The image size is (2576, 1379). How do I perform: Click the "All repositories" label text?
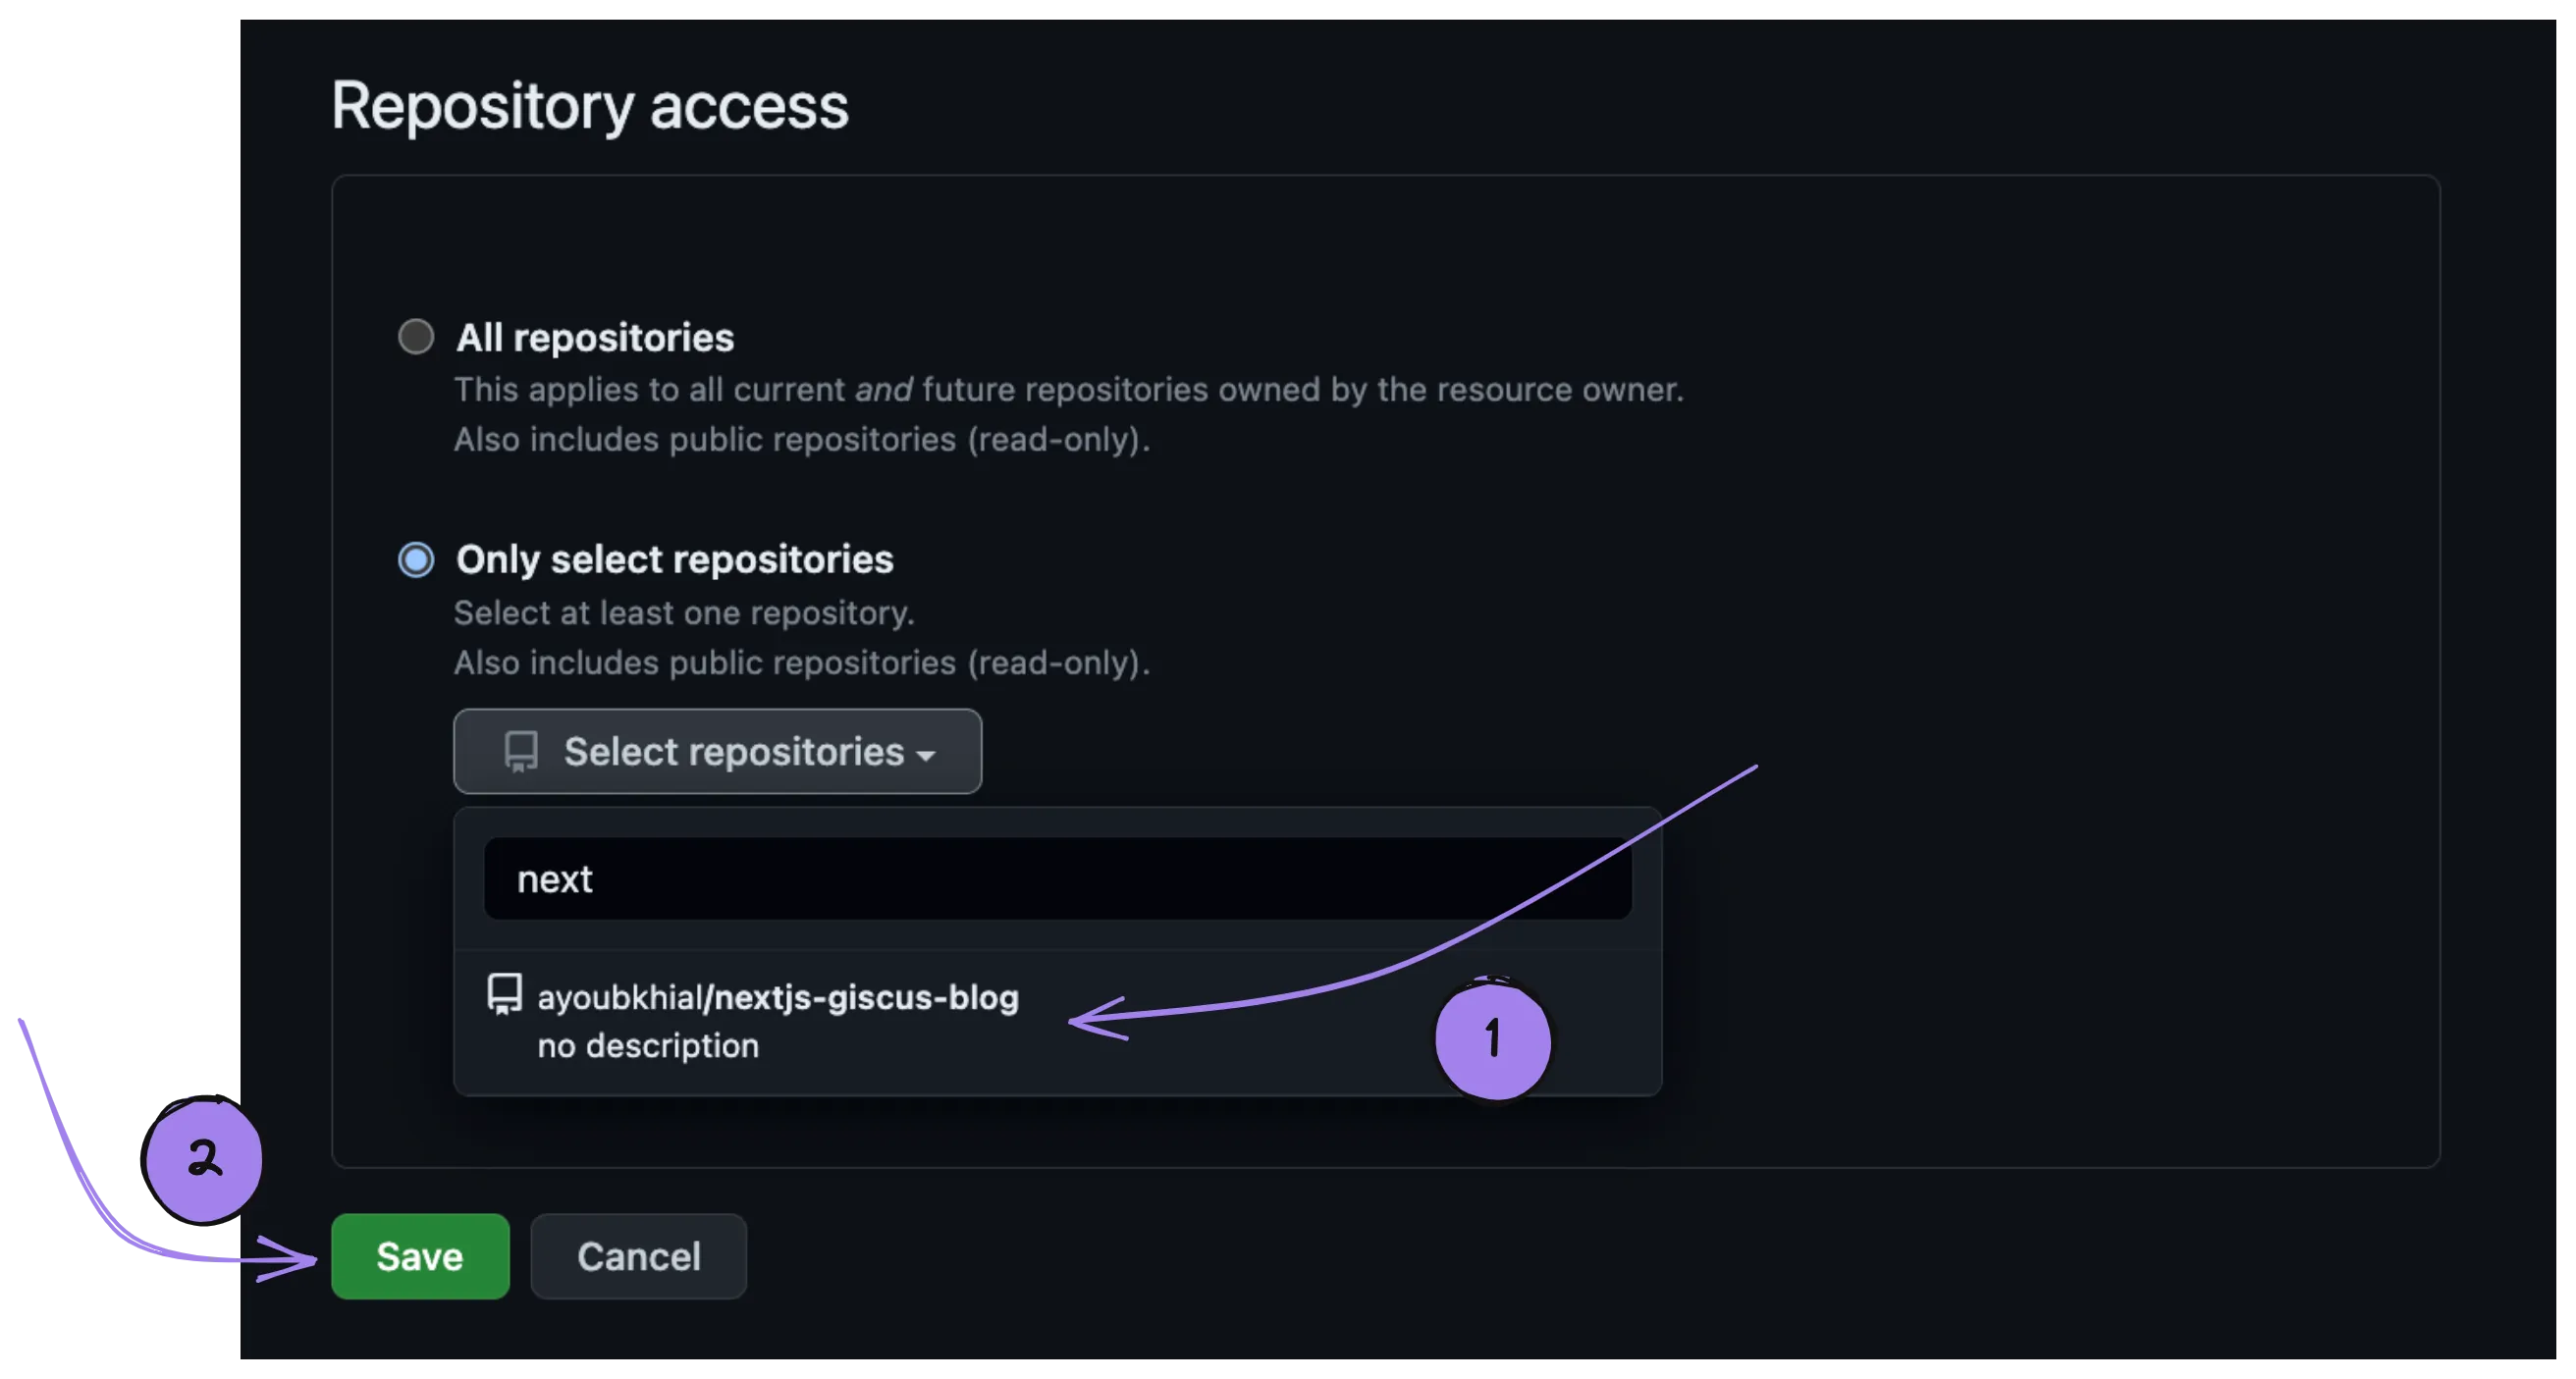[595, 338]
